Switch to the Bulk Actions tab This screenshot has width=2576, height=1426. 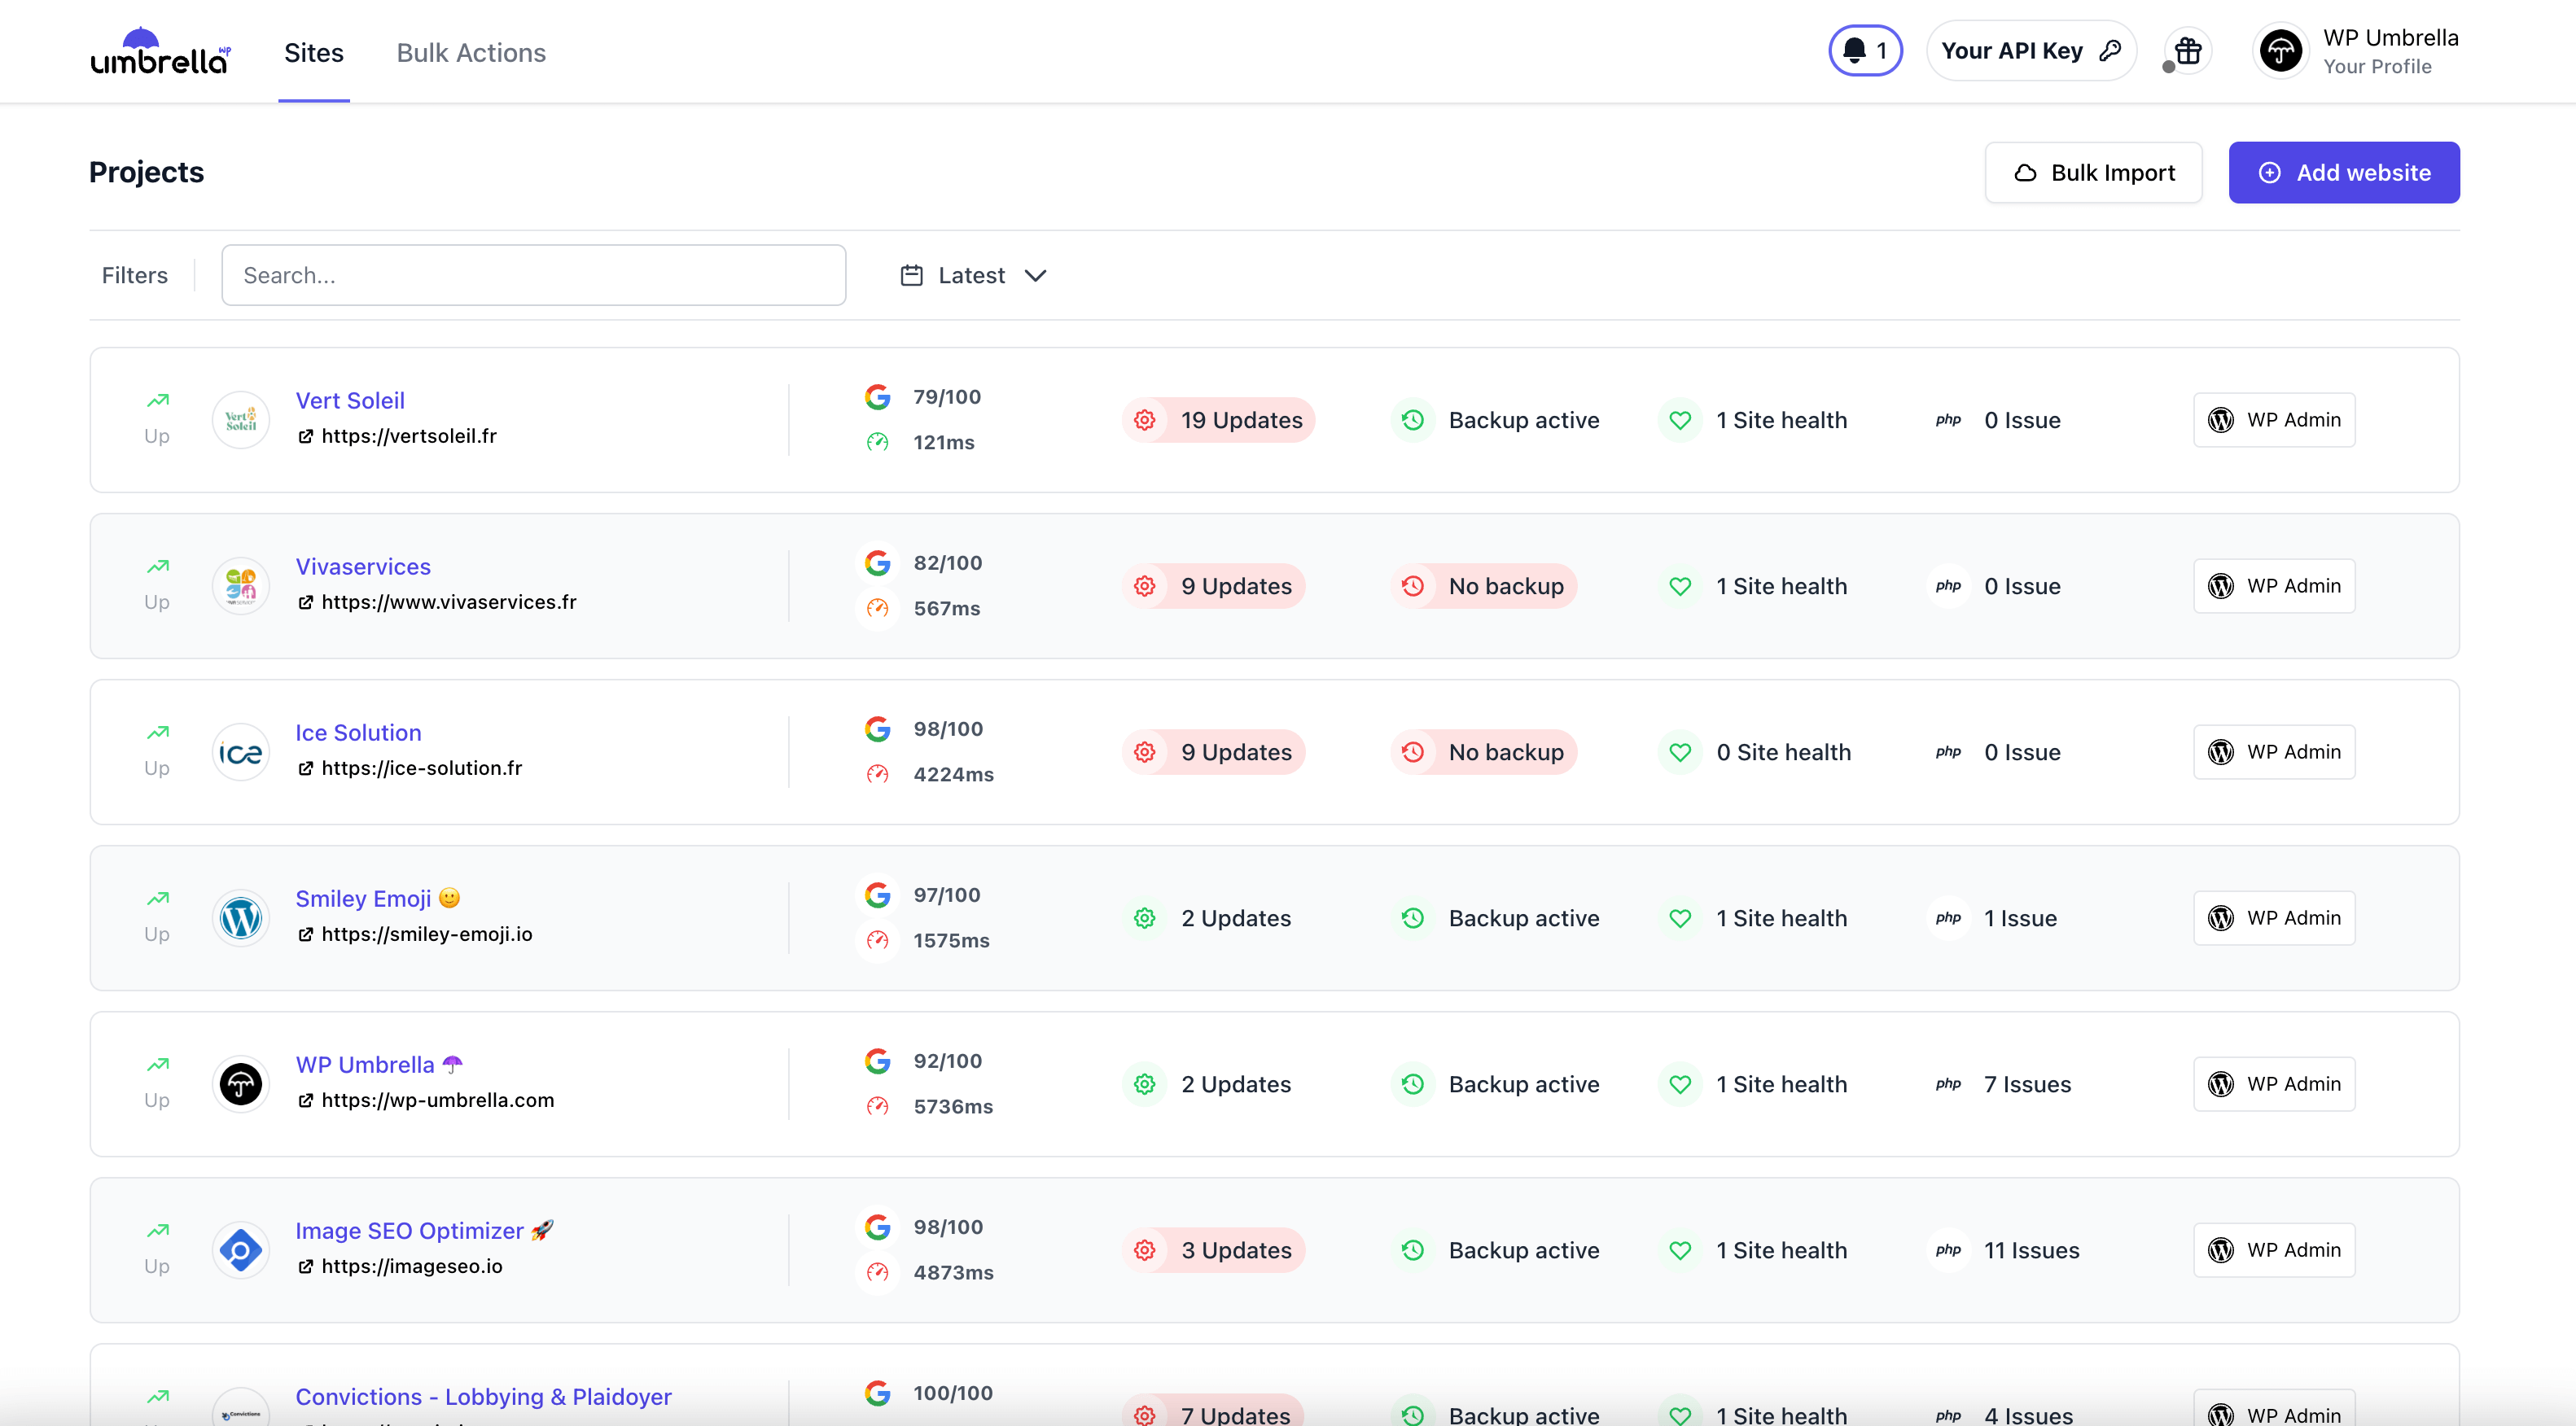(x=471, y=52)
